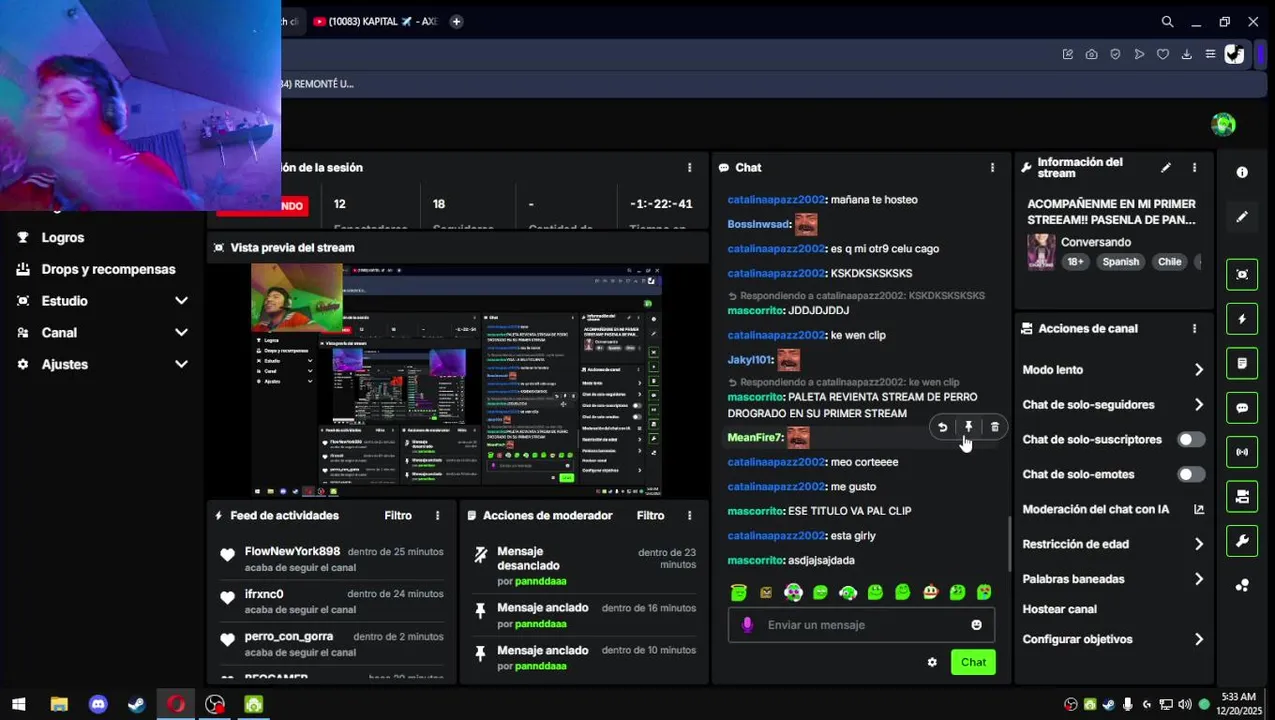Screen dimensions: 1275x720
Task: Click the green-outlined clip capture quick action
Action: (x=1242, y=274)
